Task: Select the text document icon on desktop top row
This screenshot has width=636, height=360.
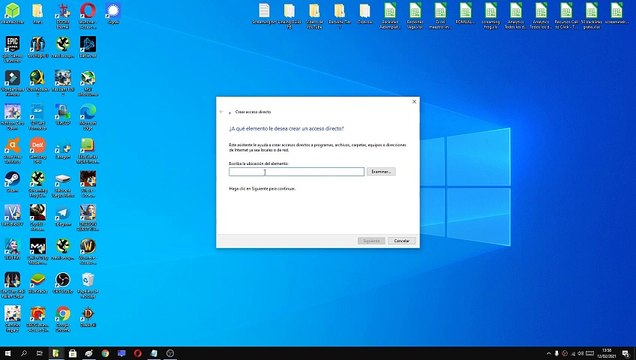Action: 264,13
